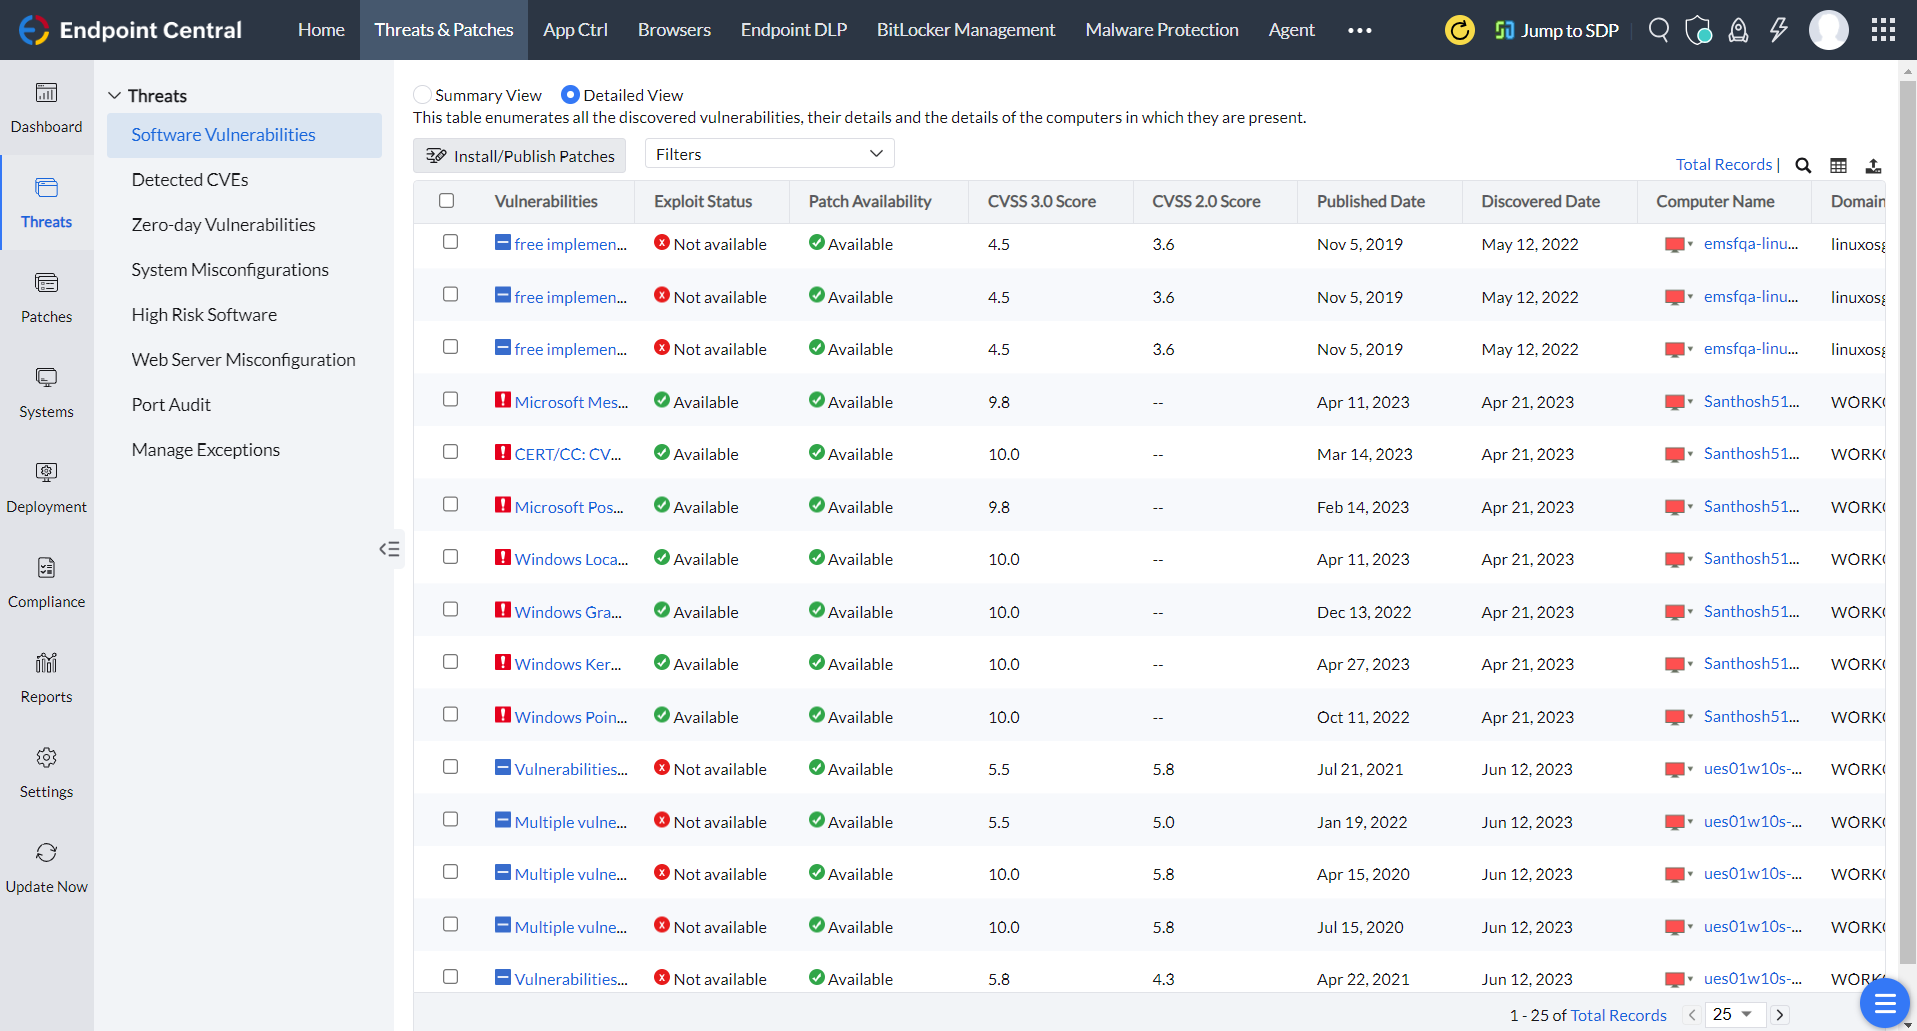Screen dimensions: 1917x1031
Task: Open the Filters dropdown
Action: pos(768,153)
